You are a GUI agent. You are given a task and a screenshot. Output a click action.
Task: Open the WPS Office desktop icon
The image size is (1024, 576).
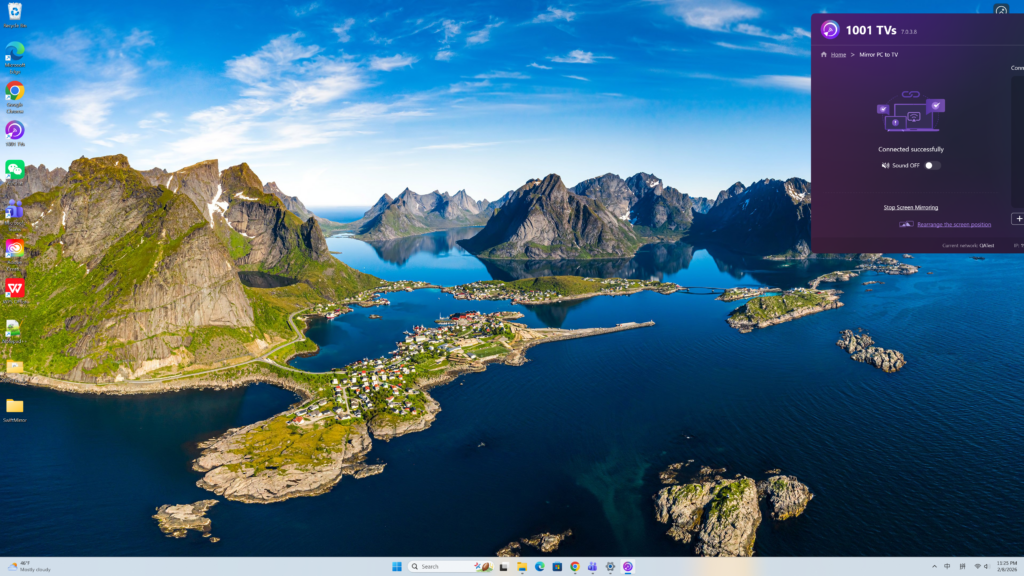(x=15, y=289)
